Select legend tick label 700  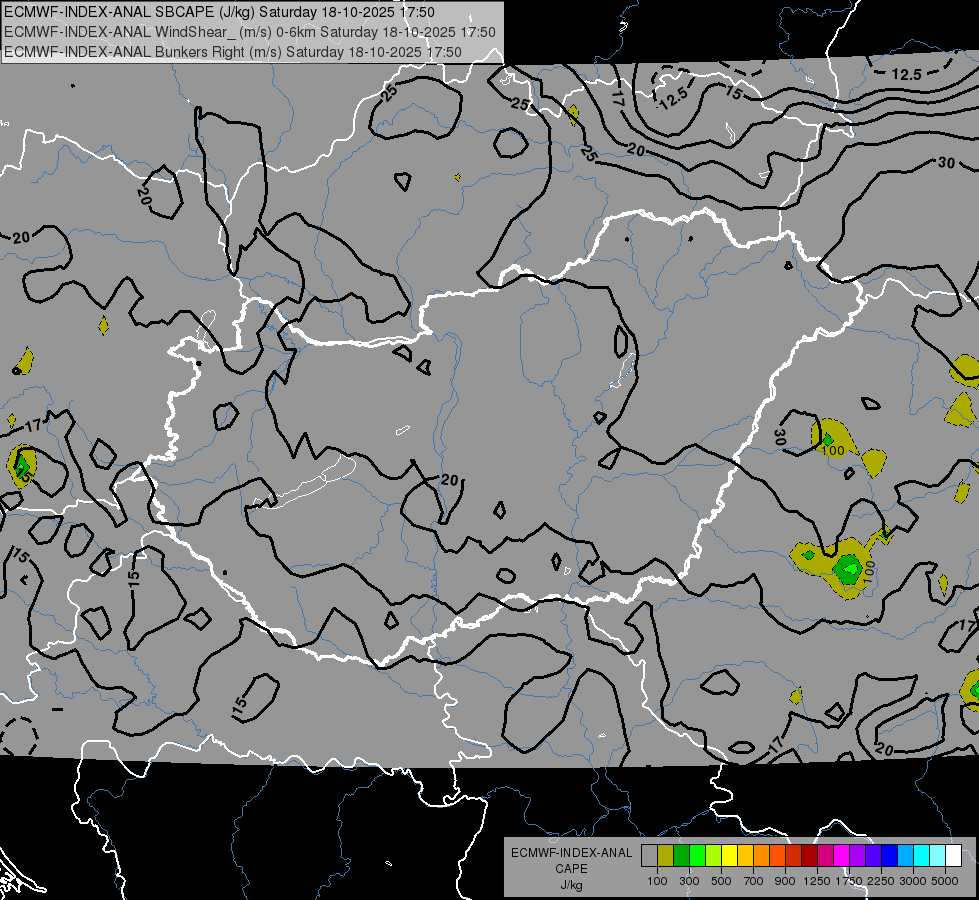click(754, 881)
